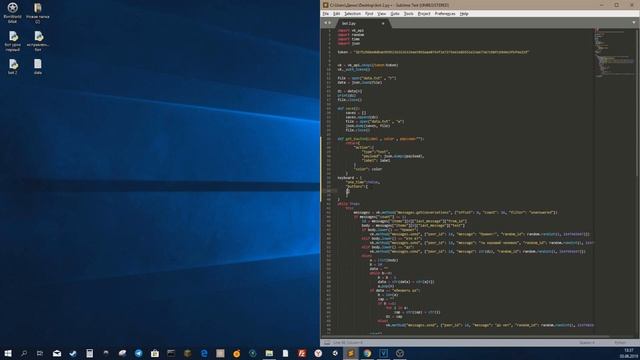This screenshot has width=640, height=360.
Task: Open Microsoft Store bag icon in taskbar
Action: point(155,353)
